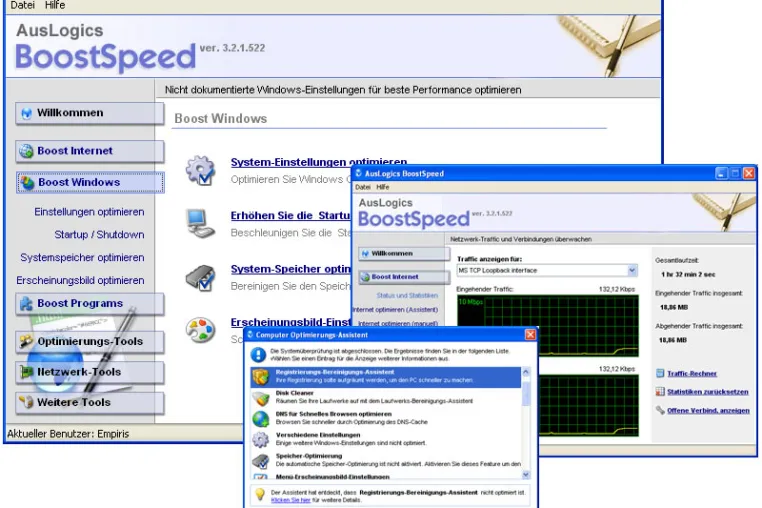The image size is (762, 508).
Task: Click the wizard list scroll-up arrow
Action: 525,372
